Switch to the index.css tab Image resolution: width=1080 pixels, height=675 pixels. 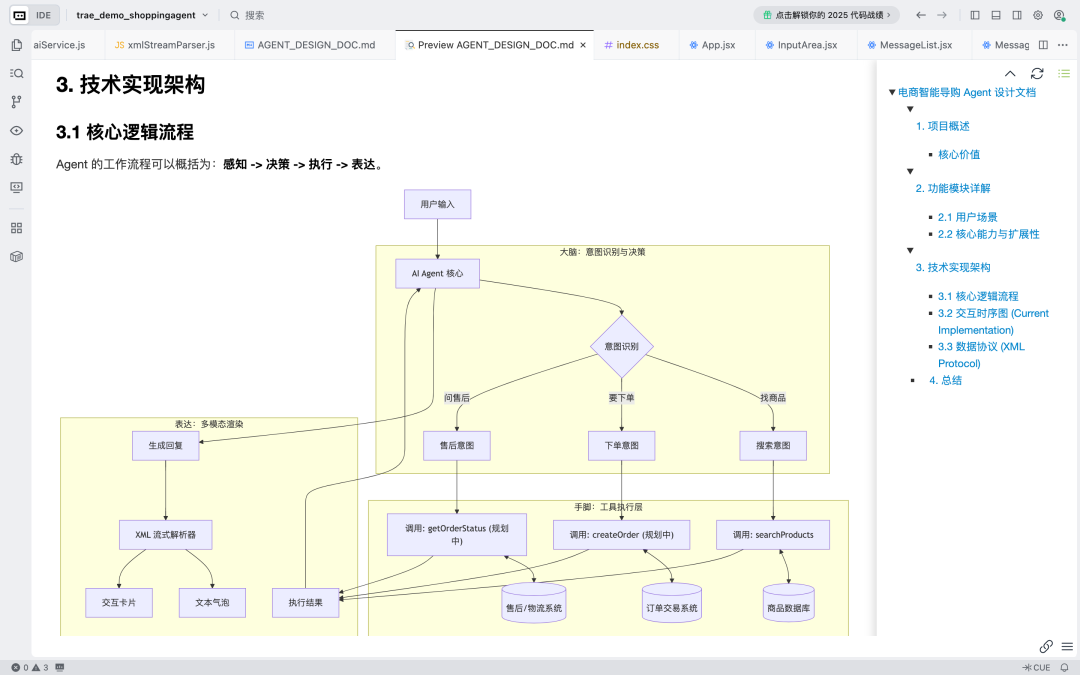pos(634,44)
